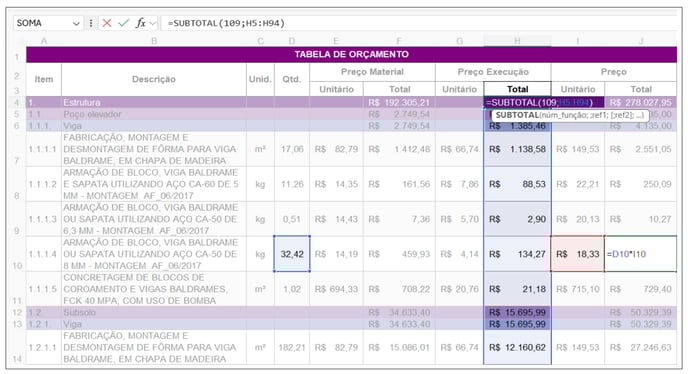Select the R$ 12.160,62 total cell
688x374 pixels.
tap(517, 347)
